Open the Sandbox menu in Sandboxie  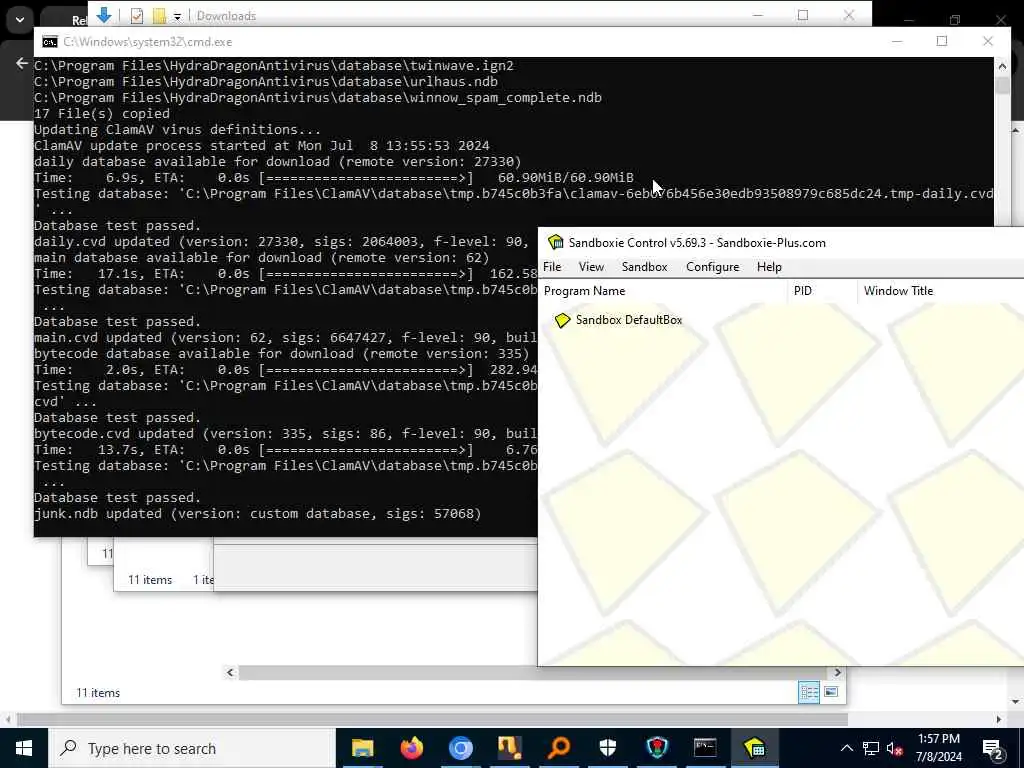(645, 266)
